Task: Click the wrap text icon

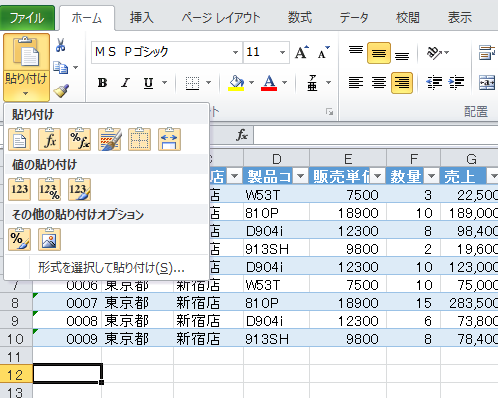Action: pyautogui.click(x=486, y=53)
